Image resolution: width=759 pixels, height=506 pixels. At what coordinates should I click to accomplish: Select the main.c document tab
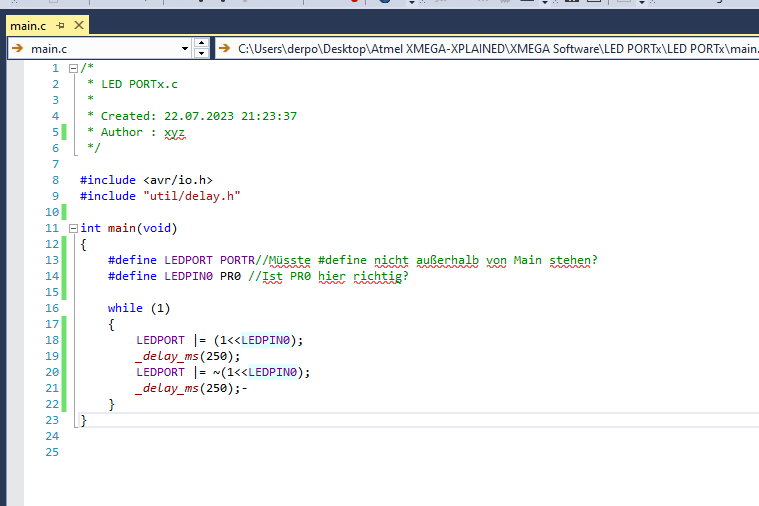[28, 26]
